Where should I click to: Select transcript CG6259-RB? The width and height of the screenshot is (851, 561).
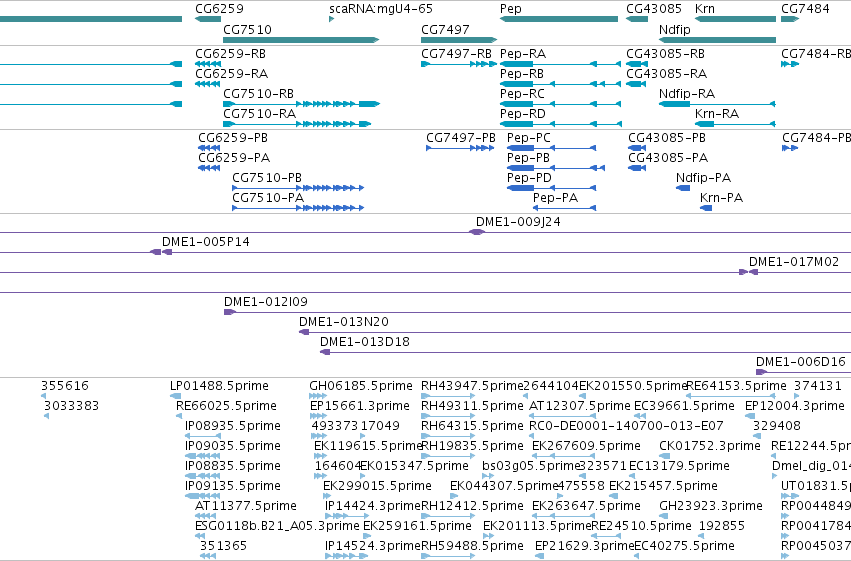coord(208,64)
